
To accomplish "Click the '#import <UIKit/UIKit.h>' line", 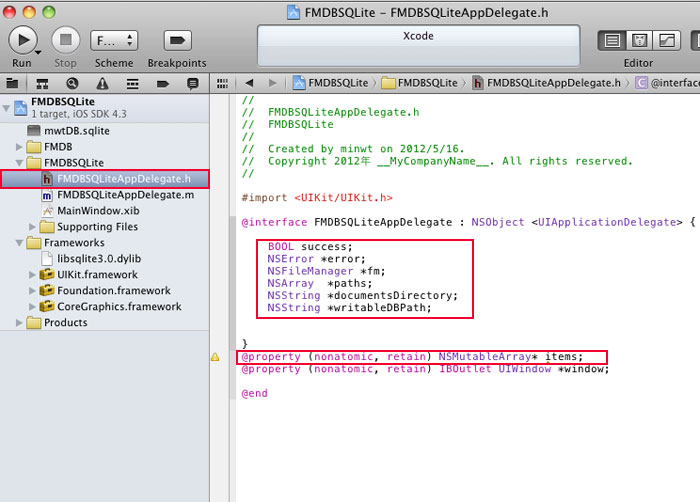I will click(x=317, y=197).
